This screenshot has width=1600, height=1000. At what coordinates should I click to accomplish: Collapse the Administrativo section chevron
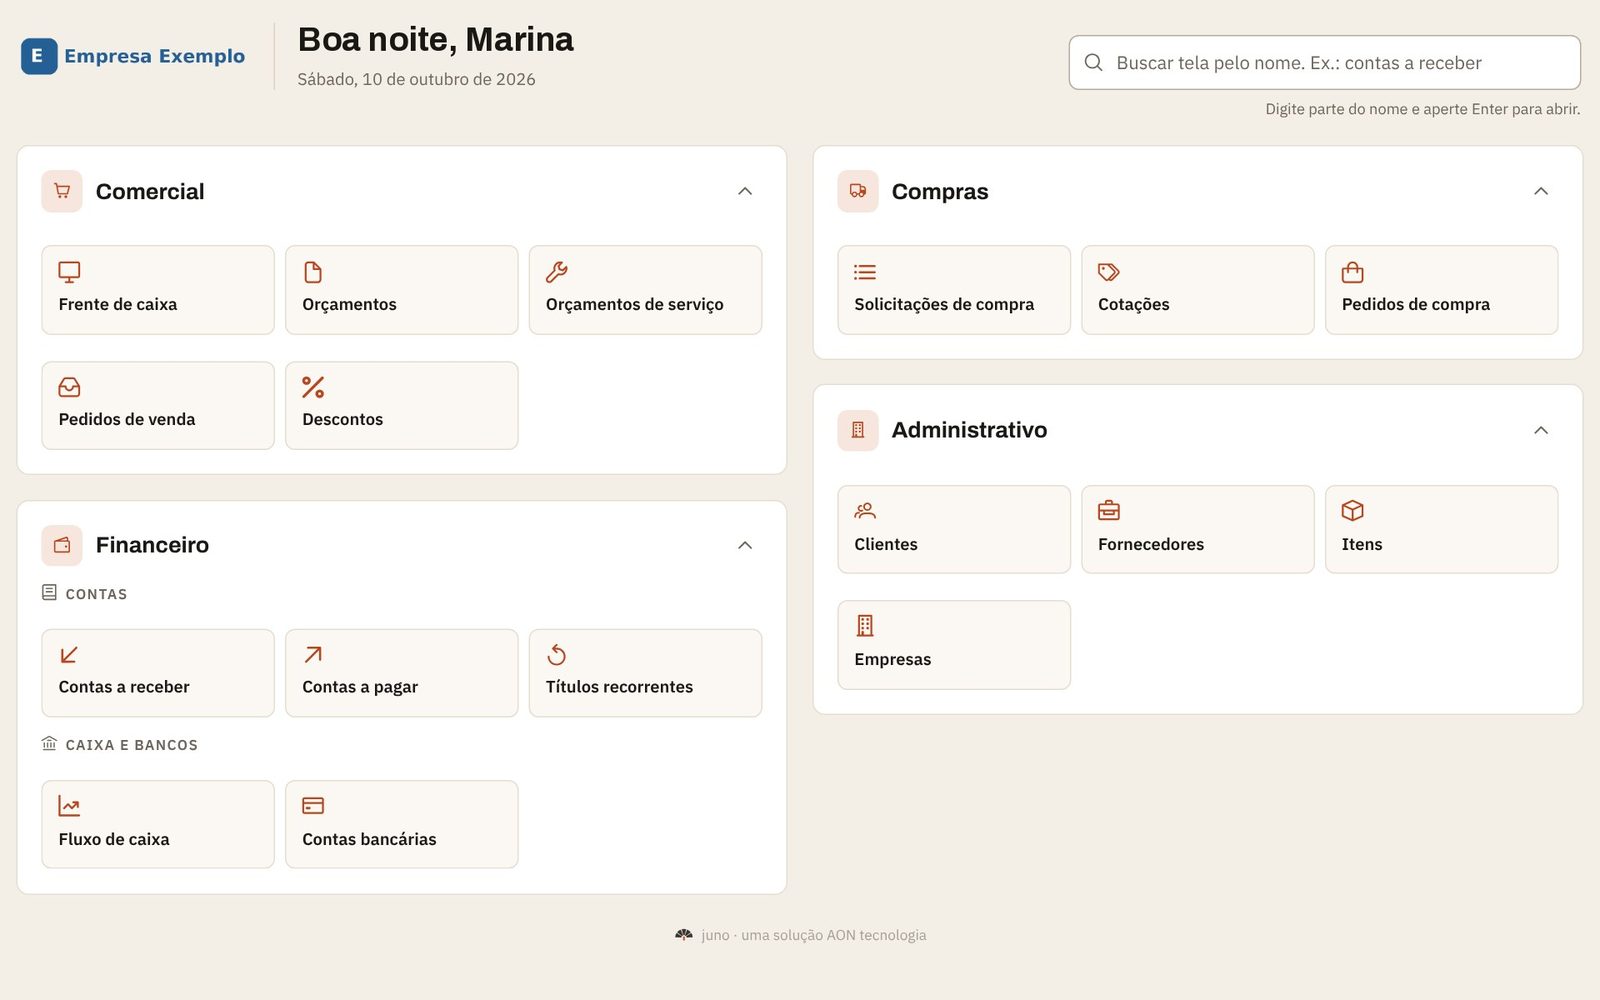[x=1541, y=430]
